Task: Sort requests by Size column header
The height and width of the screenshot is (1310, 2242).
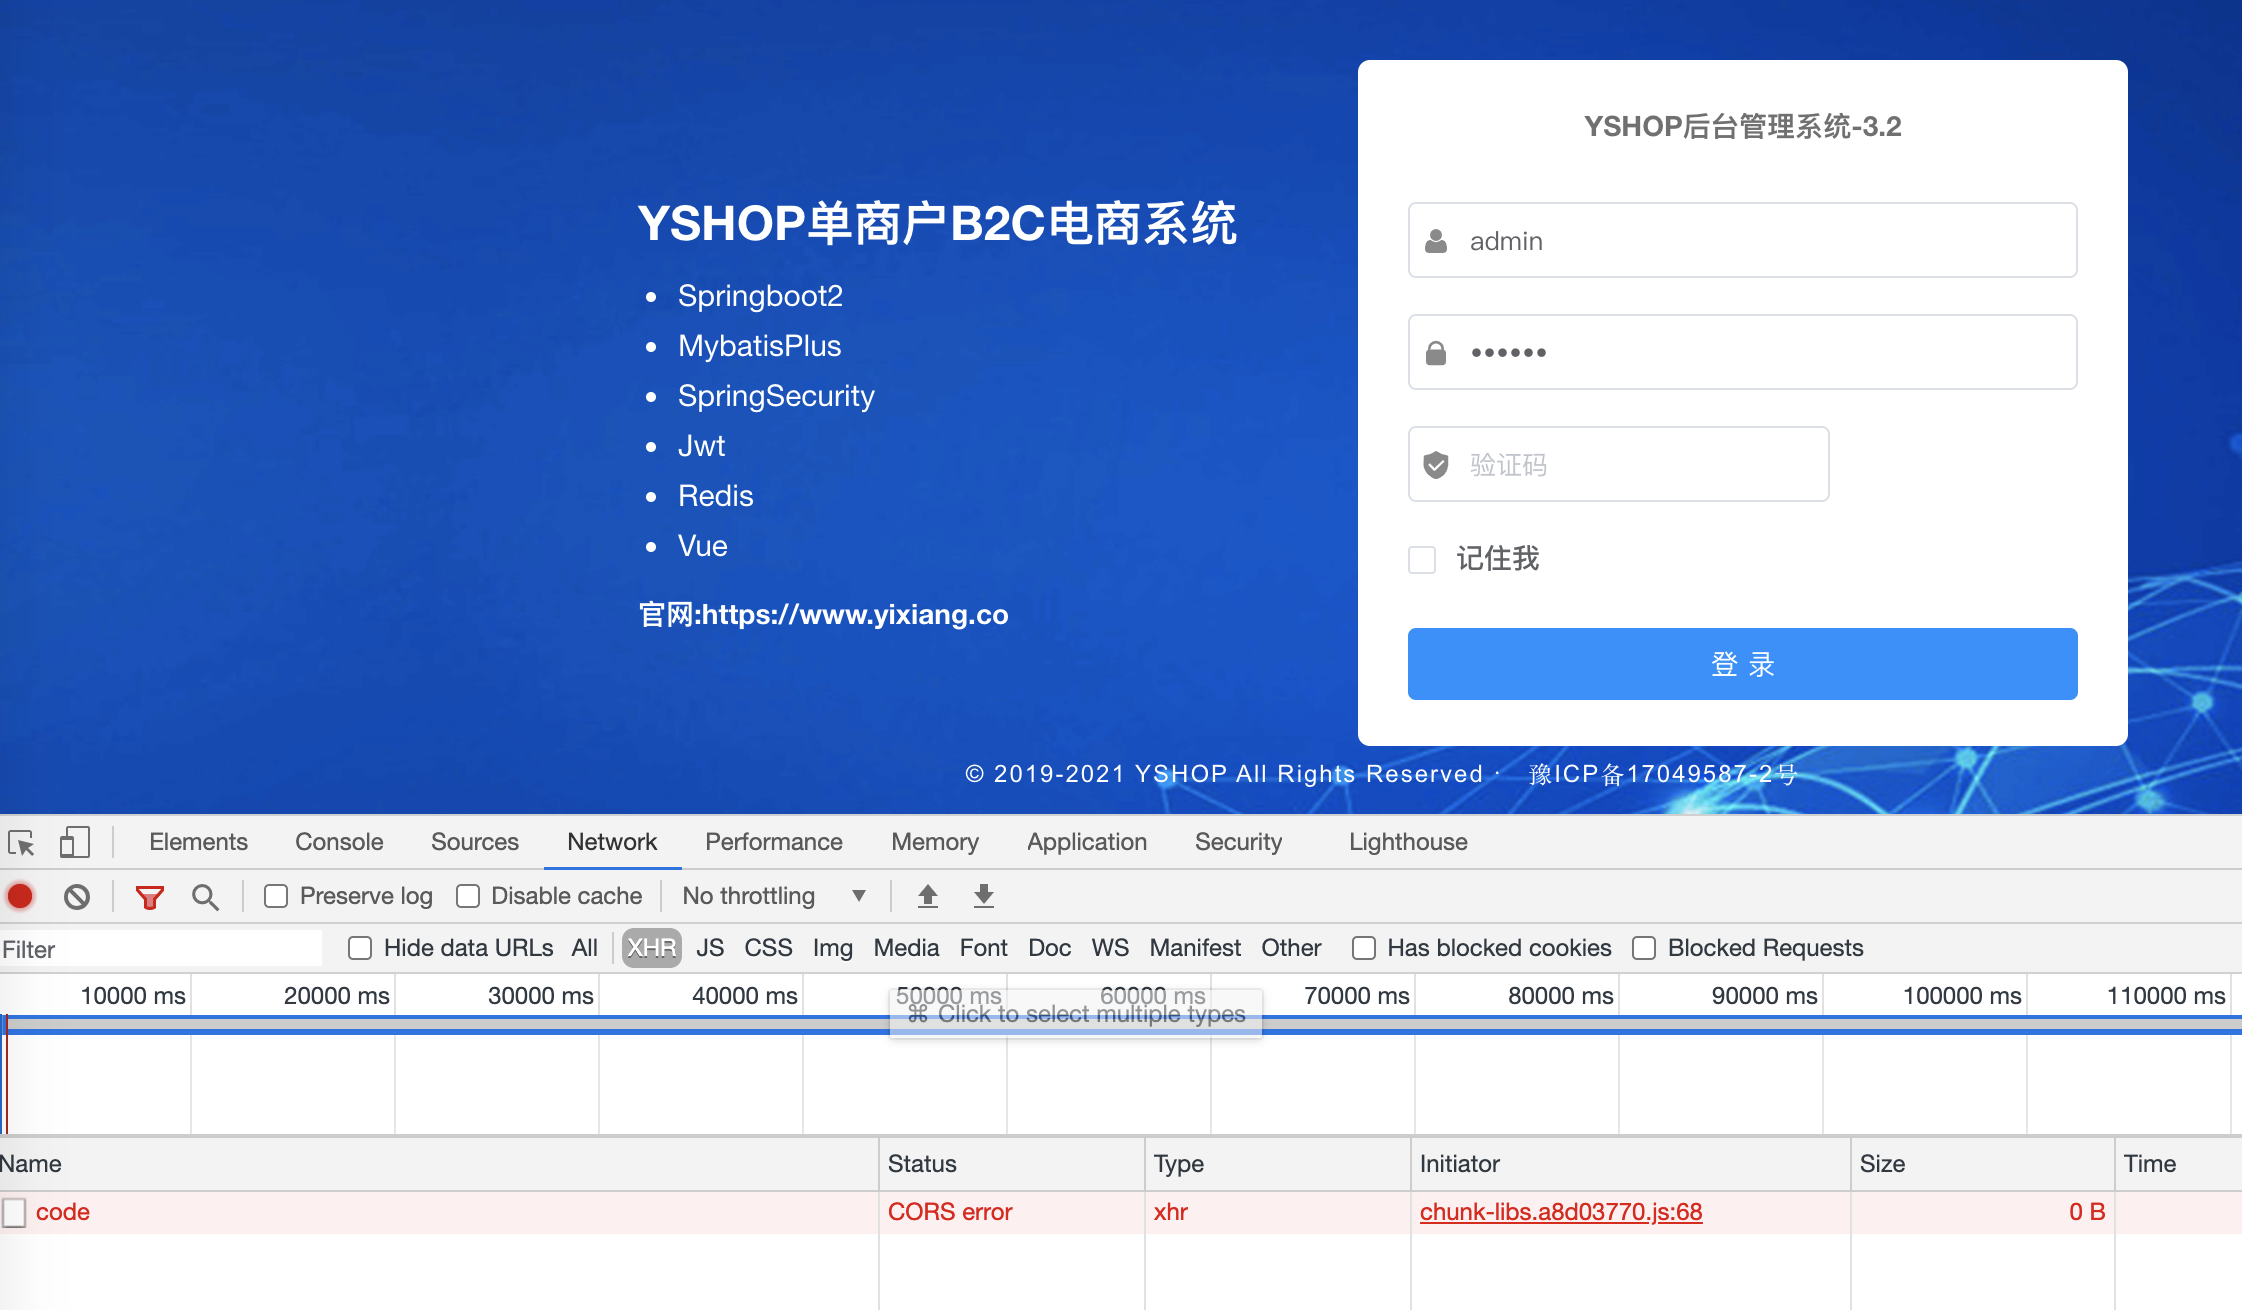Action: (x=1982, y=1164)
